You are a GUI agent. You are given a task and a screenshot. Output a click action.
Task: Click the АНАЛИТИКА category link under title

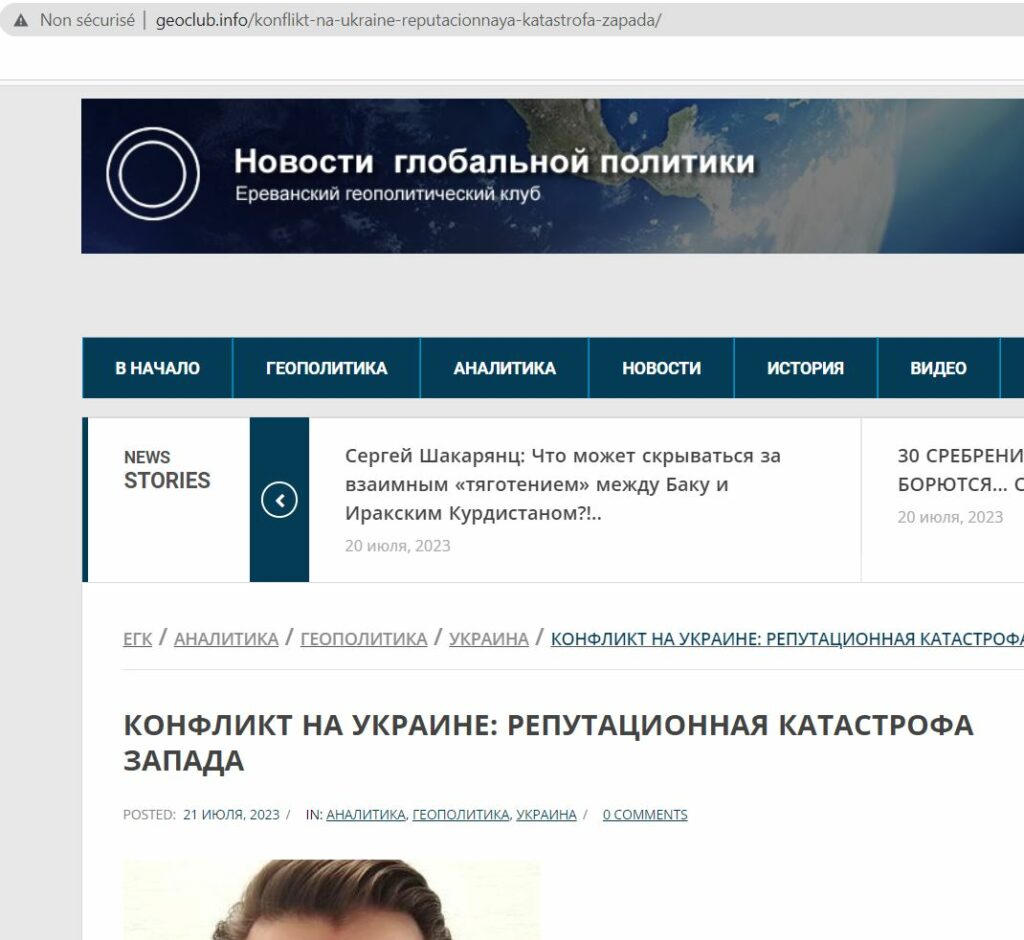tap(366, 815)
